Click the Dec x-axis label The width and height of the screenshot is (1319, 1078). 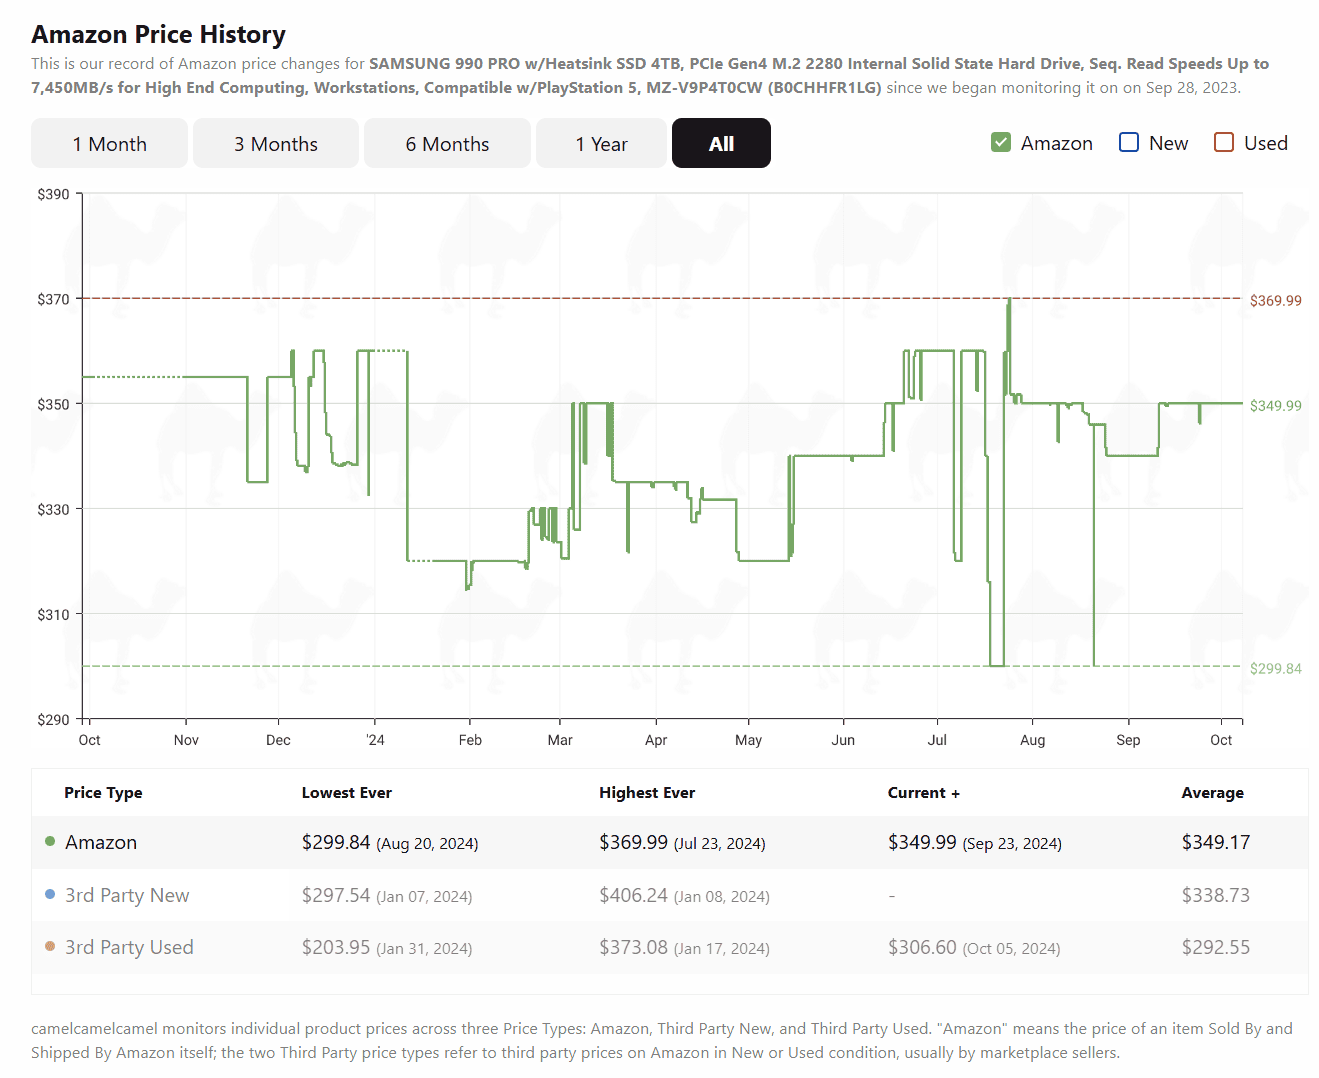click(x=278, y=740)
